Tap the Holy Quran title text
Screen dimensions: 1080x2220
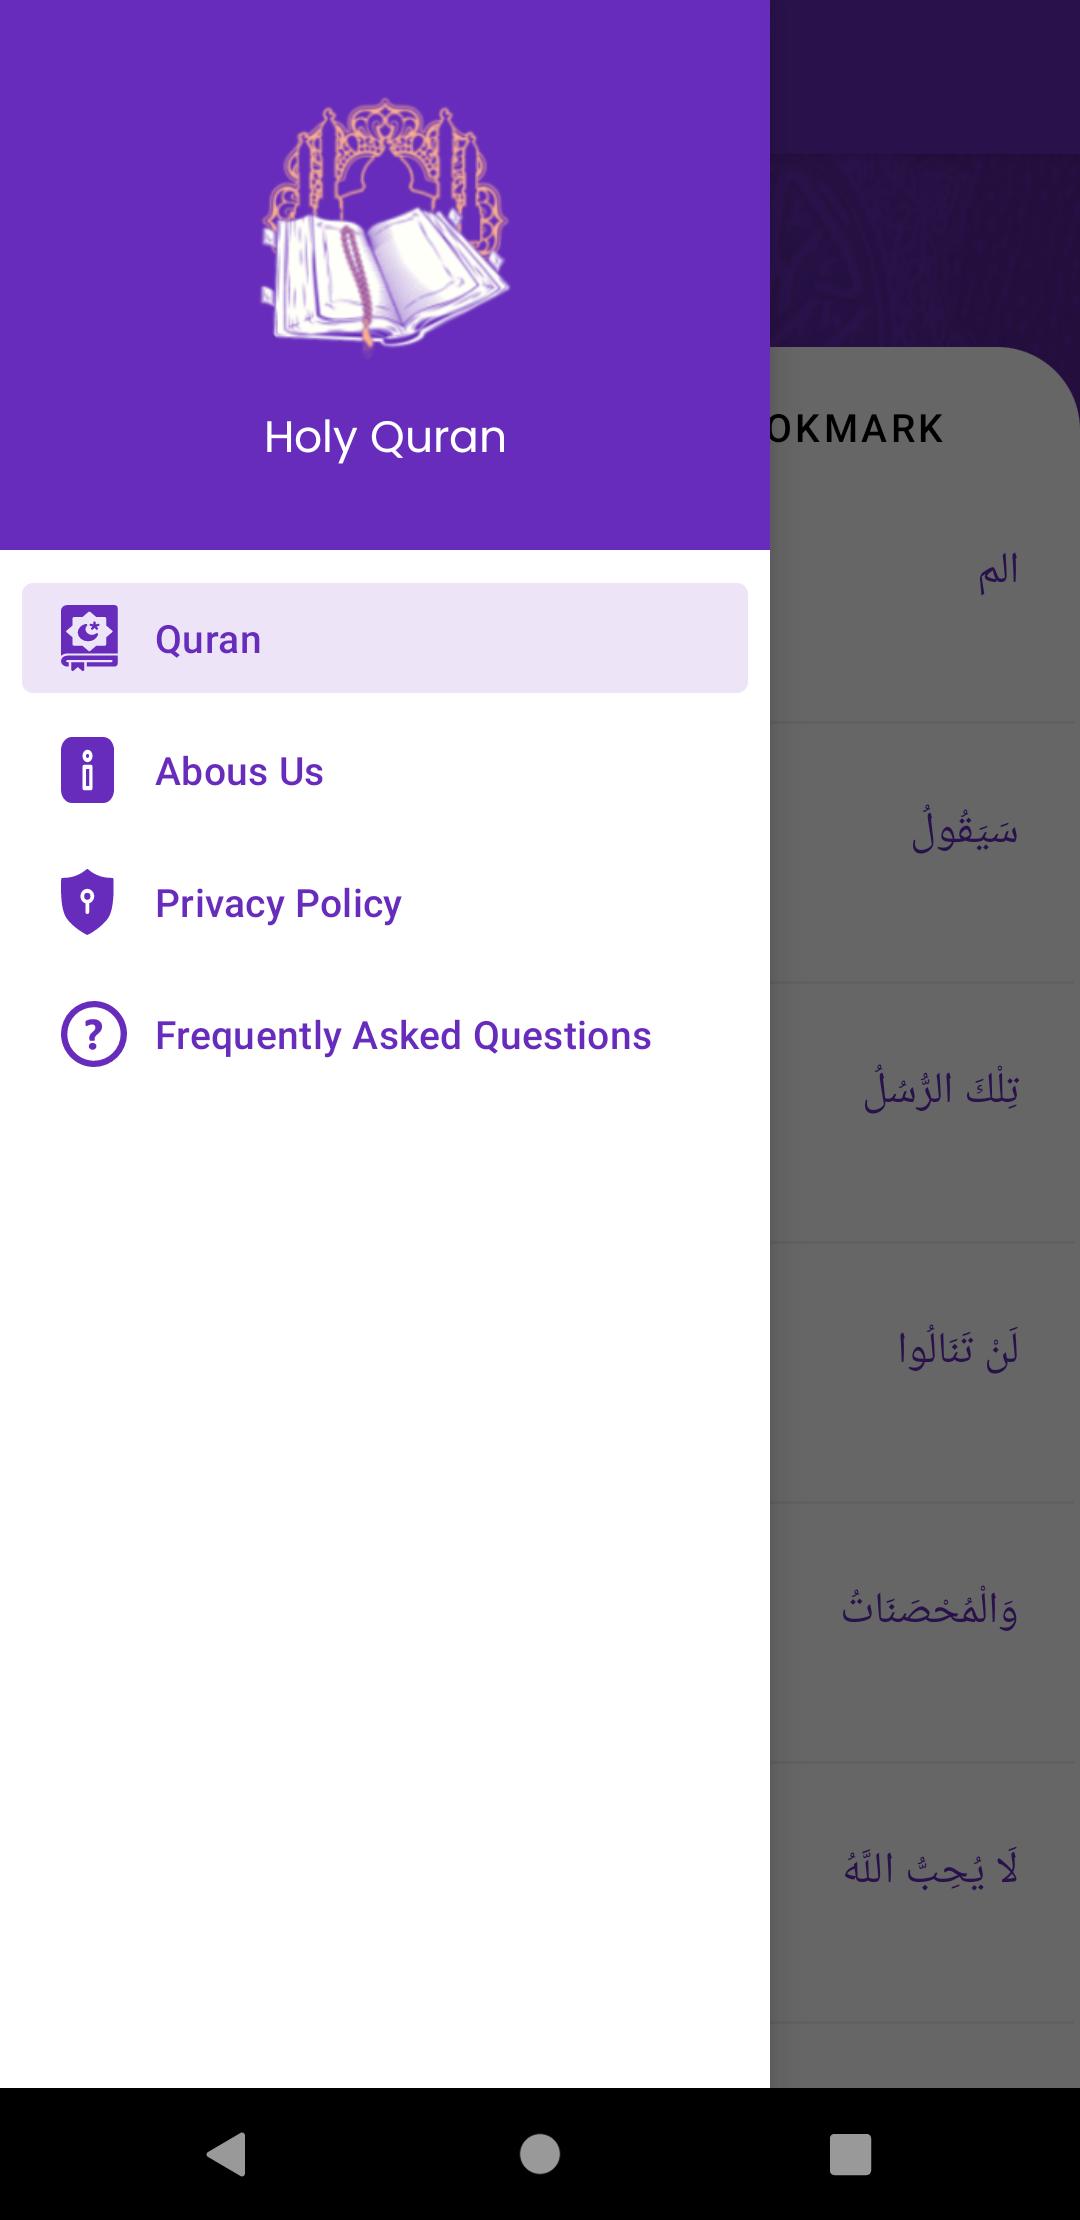tap(385, 437)
